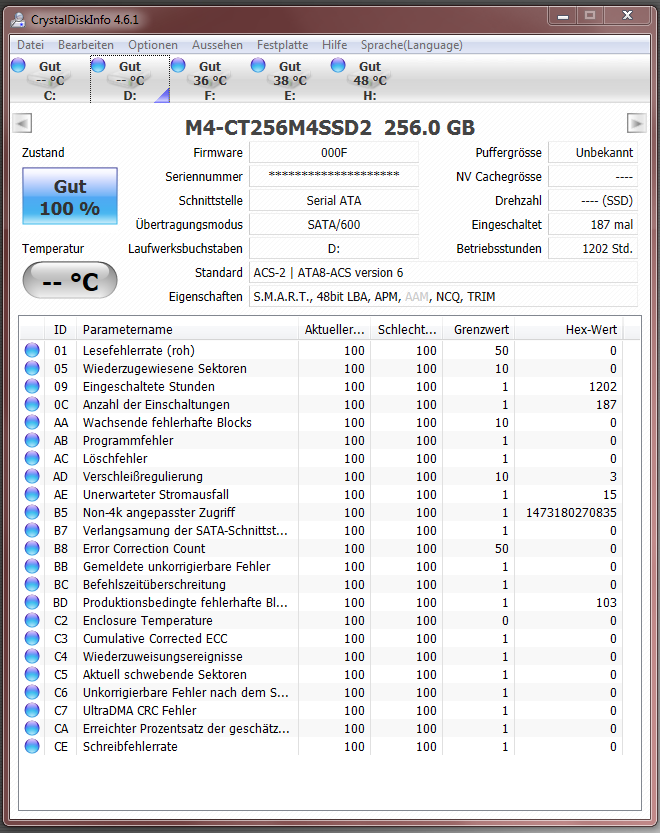Click the Firmware field showing 000F
Viewport: 660px width, 833px height.
coord(334,153)
